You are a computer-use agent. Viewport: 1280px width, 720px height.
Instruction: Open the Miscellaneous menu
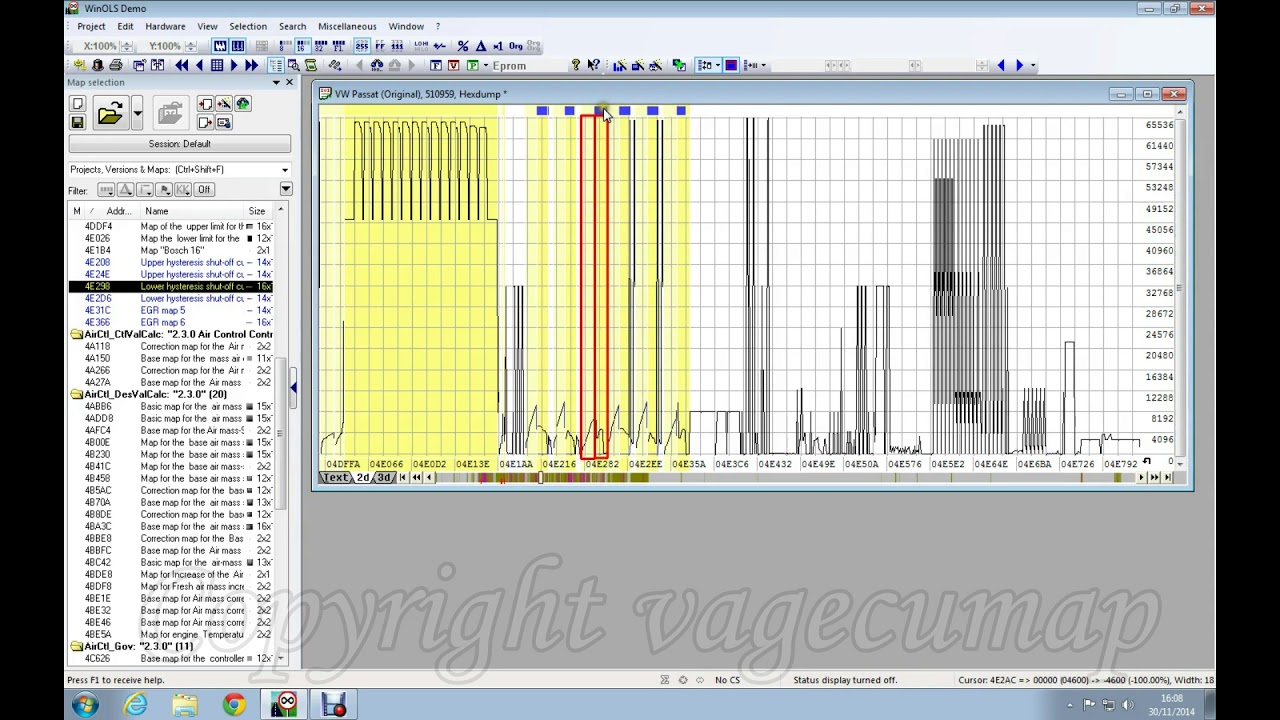coord(347,26)
